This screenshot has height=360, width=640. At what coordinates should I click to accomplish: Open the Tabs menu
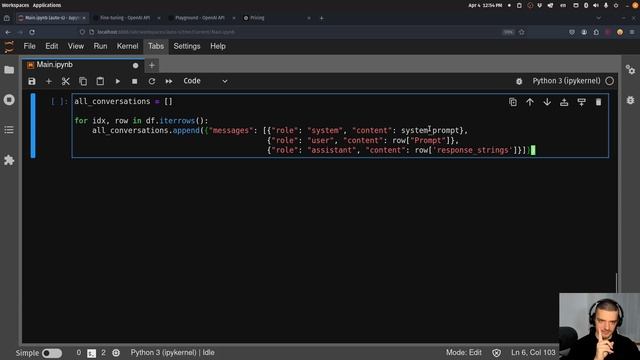coord(156,46)
